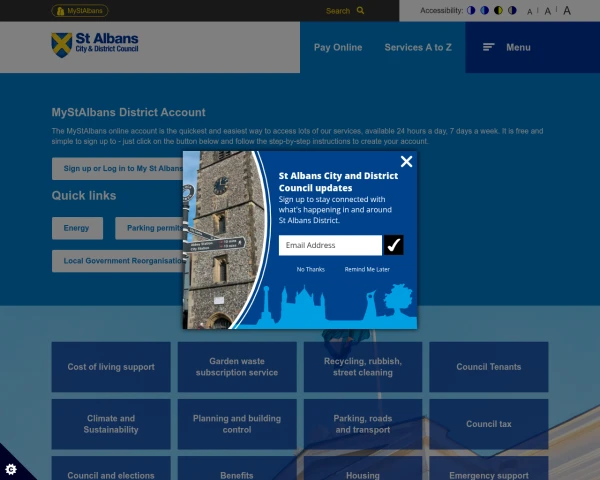Click Sign up or Log in button
This screenshot has height=480, width=600.
(117, 168)
